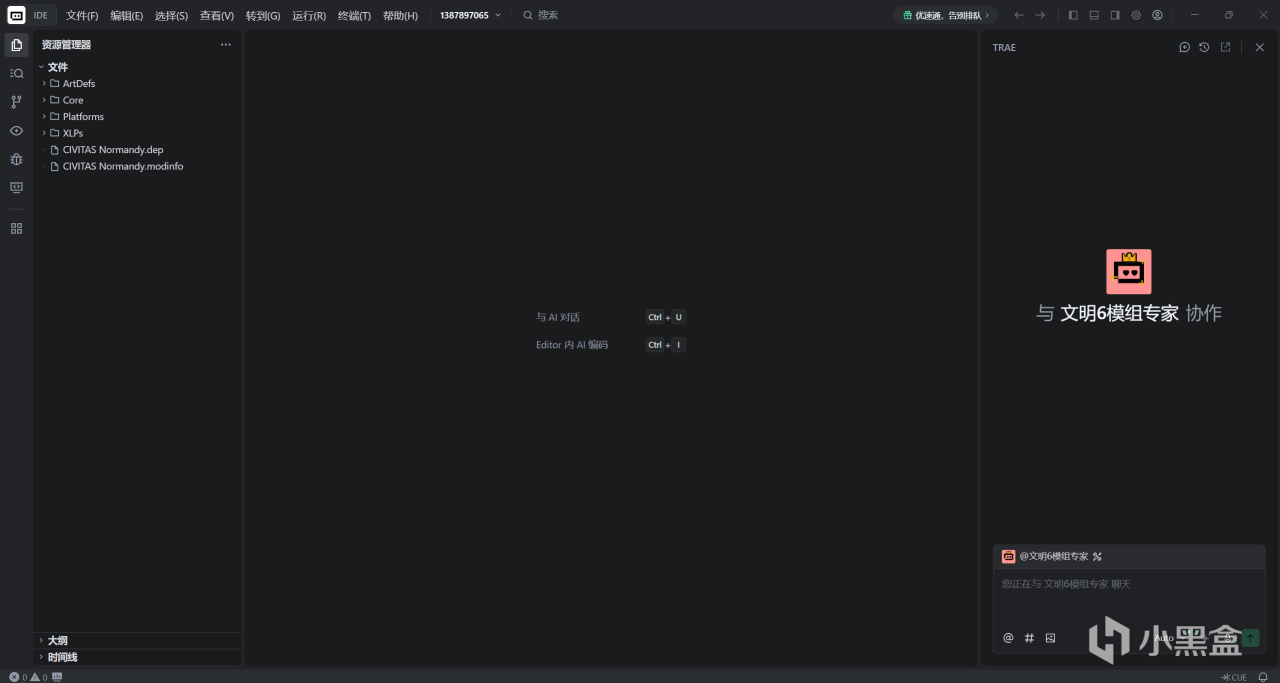
Task: Click the TRAE panel title
Action: 1004,47
